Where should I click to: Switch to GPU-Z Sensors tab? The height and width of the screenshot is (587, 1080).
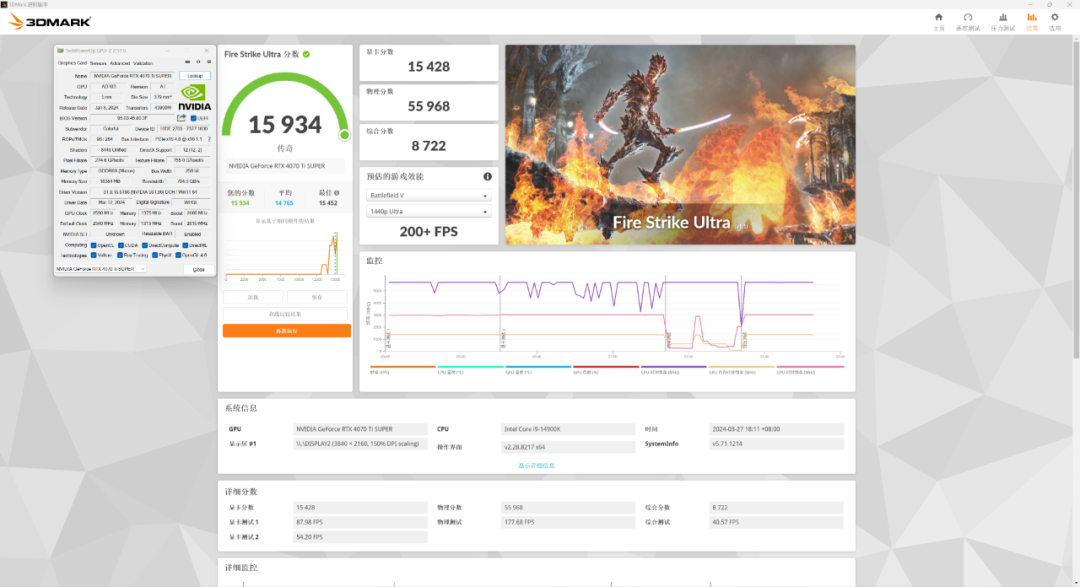pos(98,63)
